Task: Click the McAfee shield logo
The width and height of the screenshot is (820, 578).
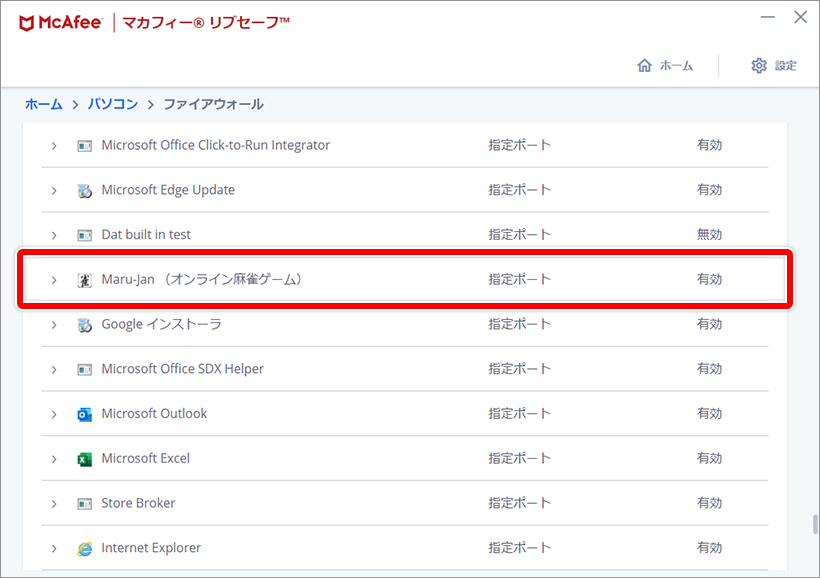Action: [27, 23]
